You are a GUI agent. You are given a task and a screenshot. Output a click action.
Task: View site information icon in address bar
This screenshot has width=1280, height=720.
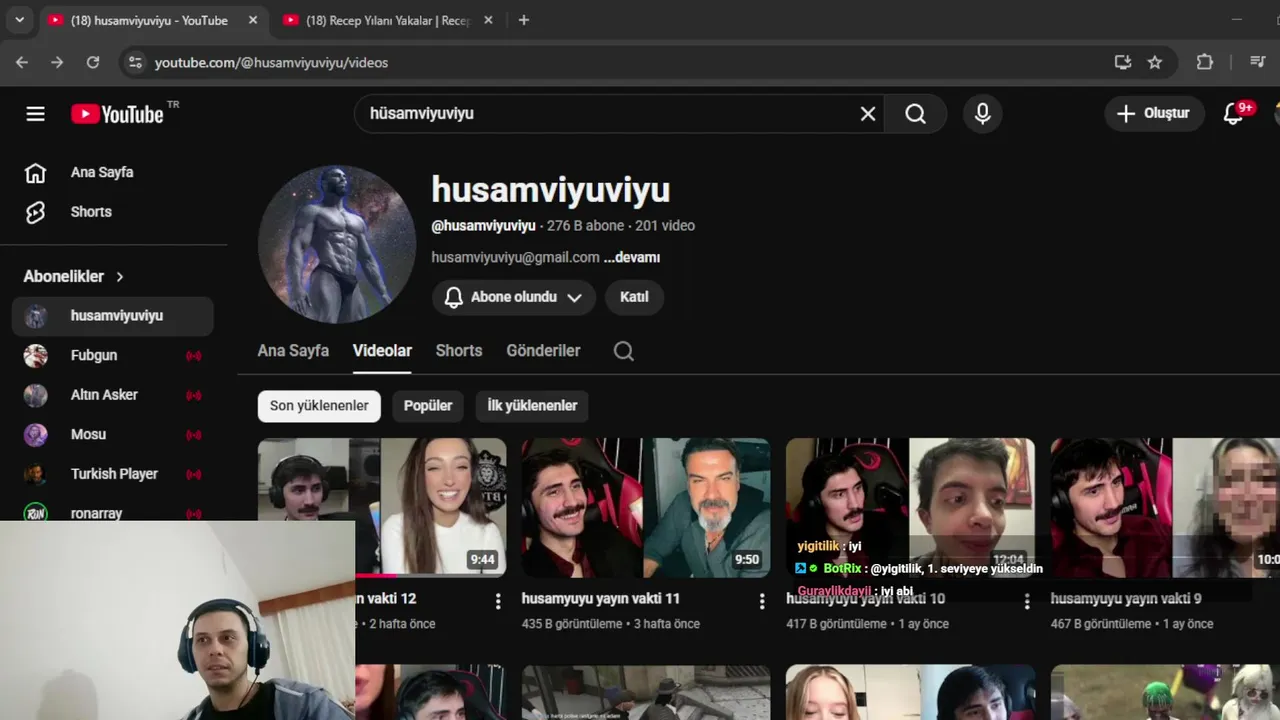coord(135,62)
